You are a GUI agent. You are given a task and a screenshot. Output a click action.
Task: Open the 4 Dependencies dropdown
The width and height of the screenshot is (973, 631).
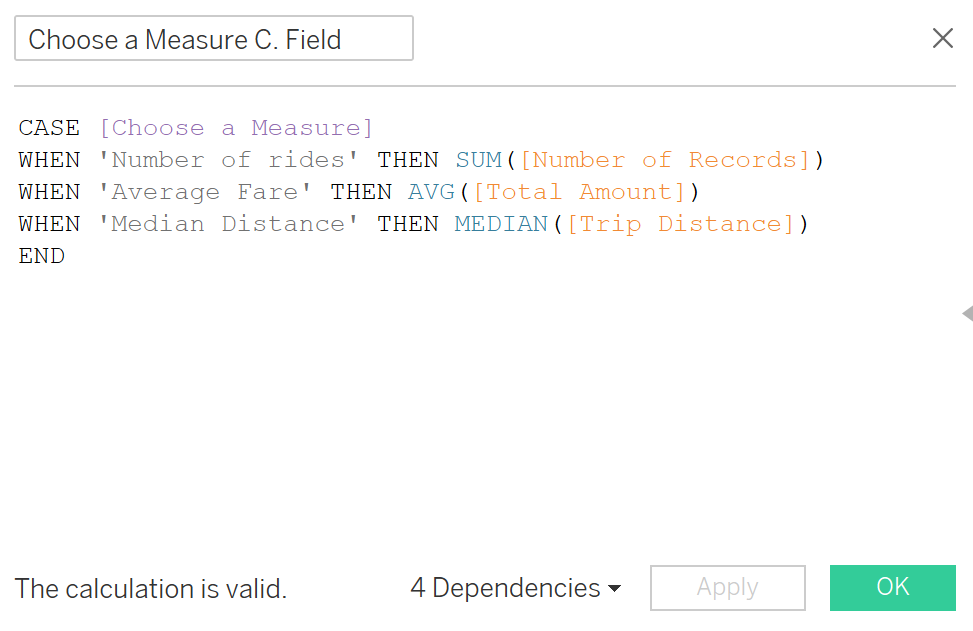point(515,588)
